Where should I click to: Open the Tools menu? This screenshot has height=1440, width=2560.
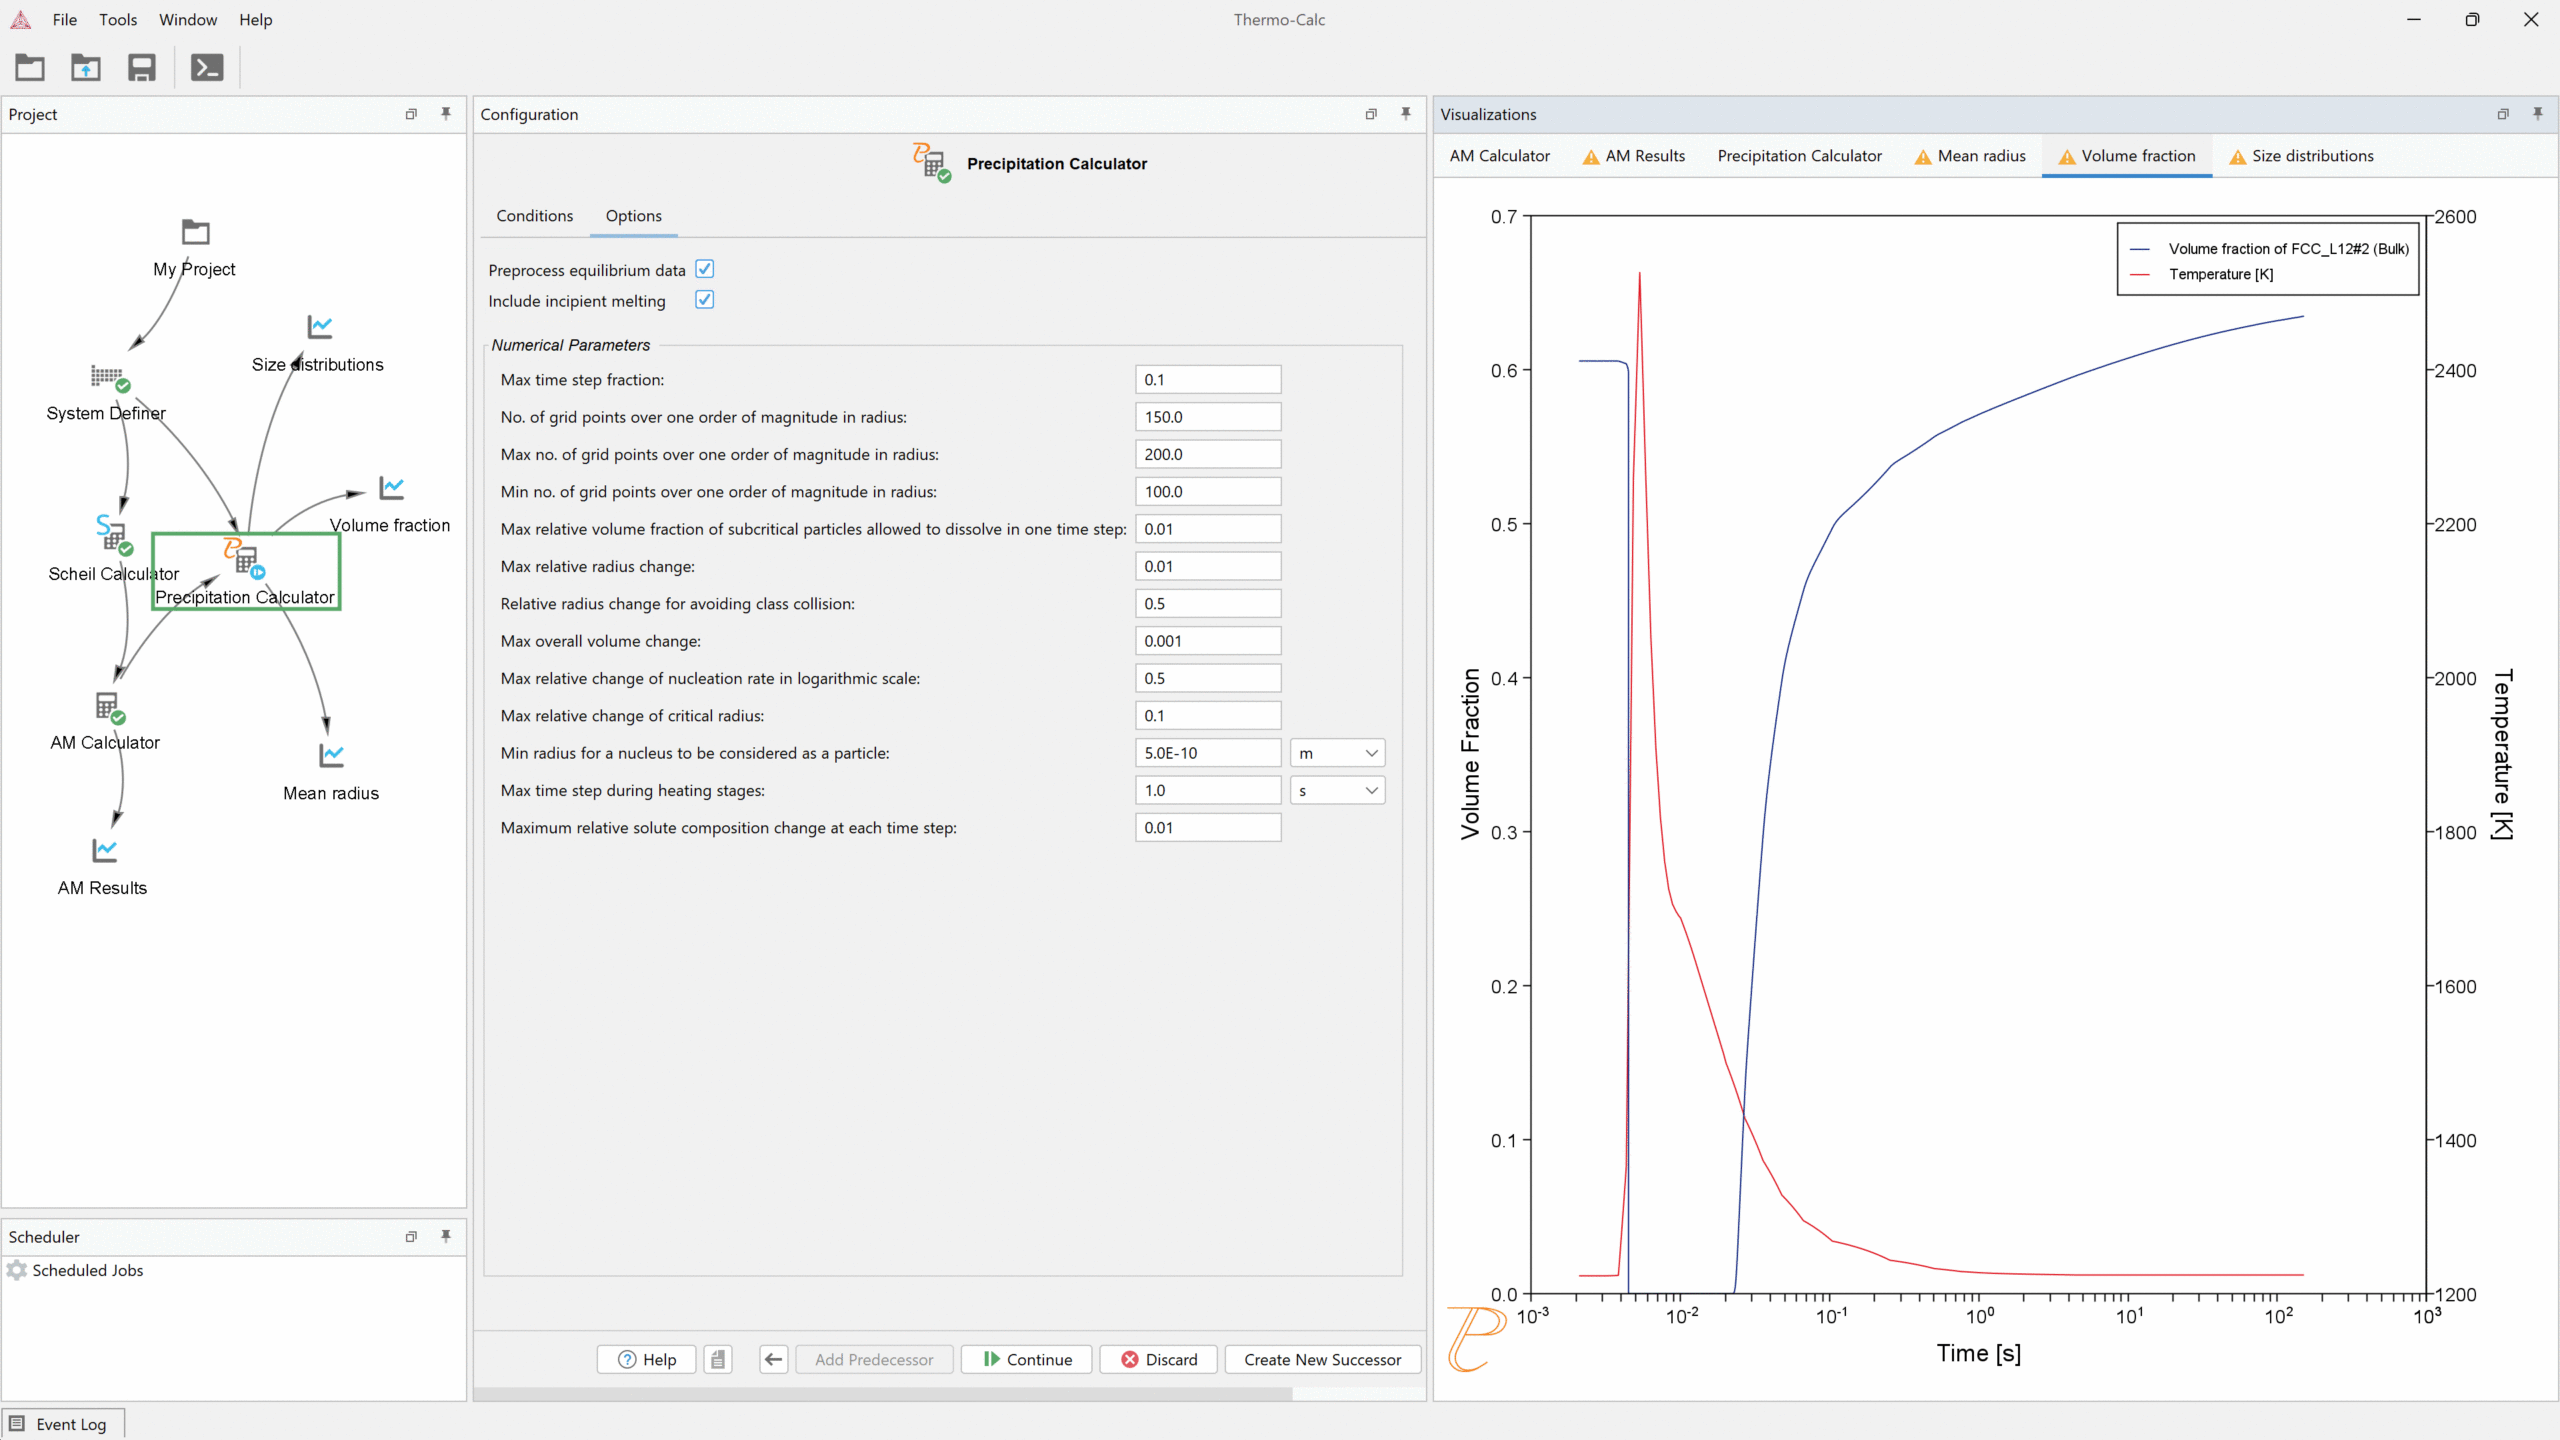pos(118,20)
